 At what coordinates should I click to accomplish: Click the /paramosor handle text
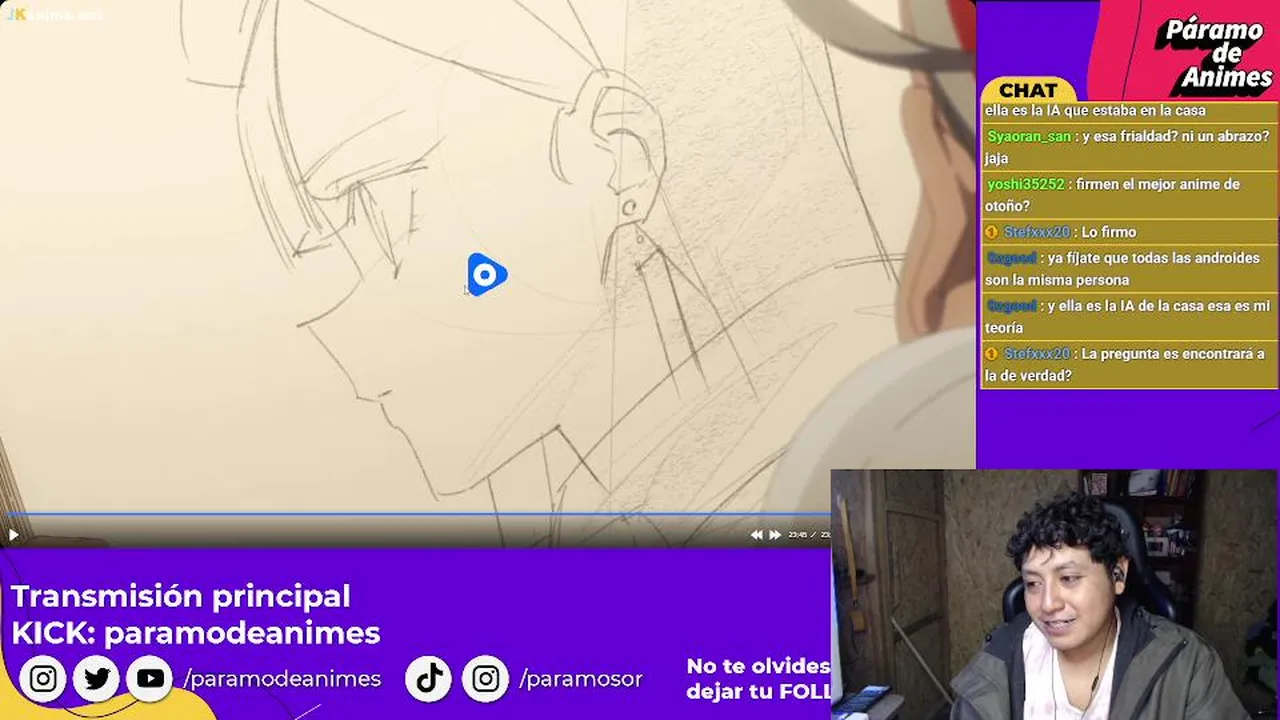[581, 679]
